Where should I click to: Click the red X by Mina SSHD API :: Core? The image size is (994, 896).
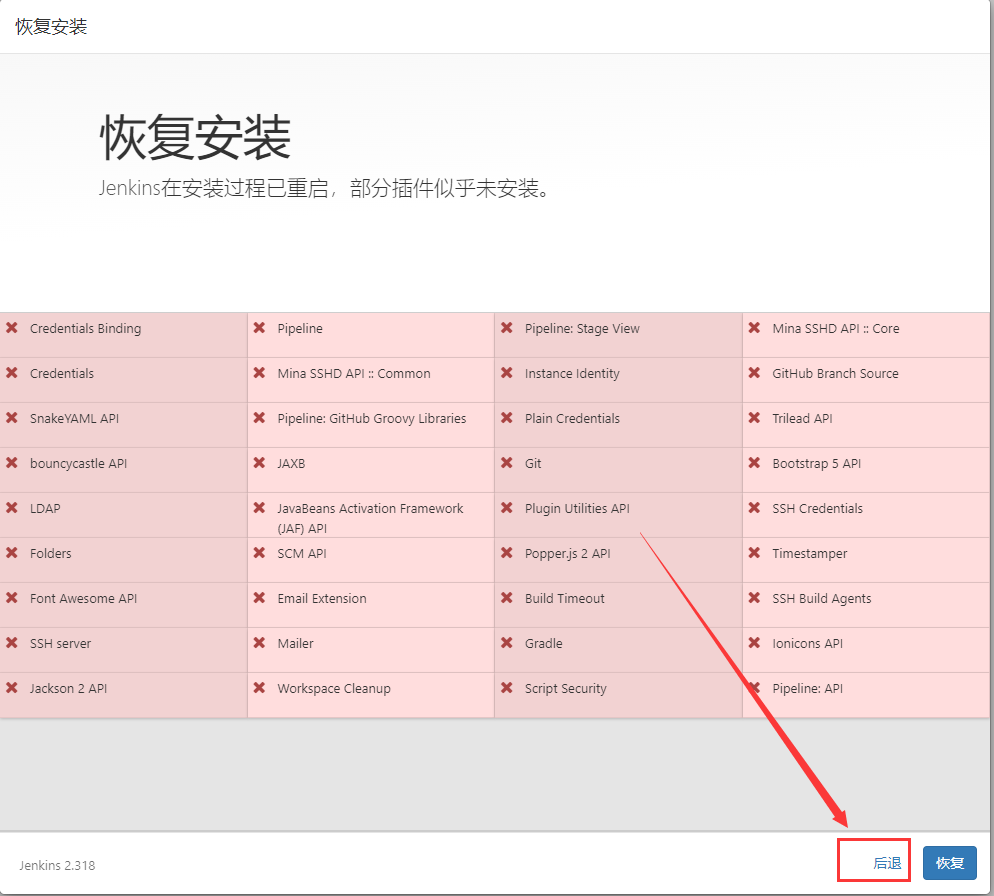click(x=754, y=328)
